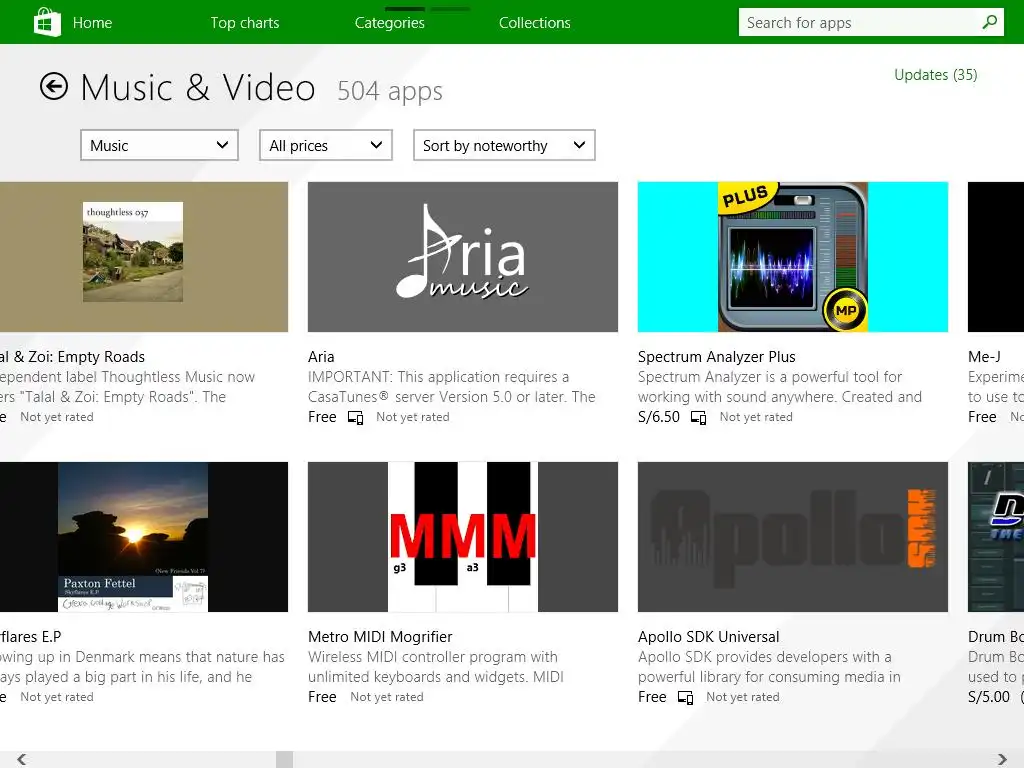Click the Me-J app title
1024x768 pixels.
[x=984, y=357]
